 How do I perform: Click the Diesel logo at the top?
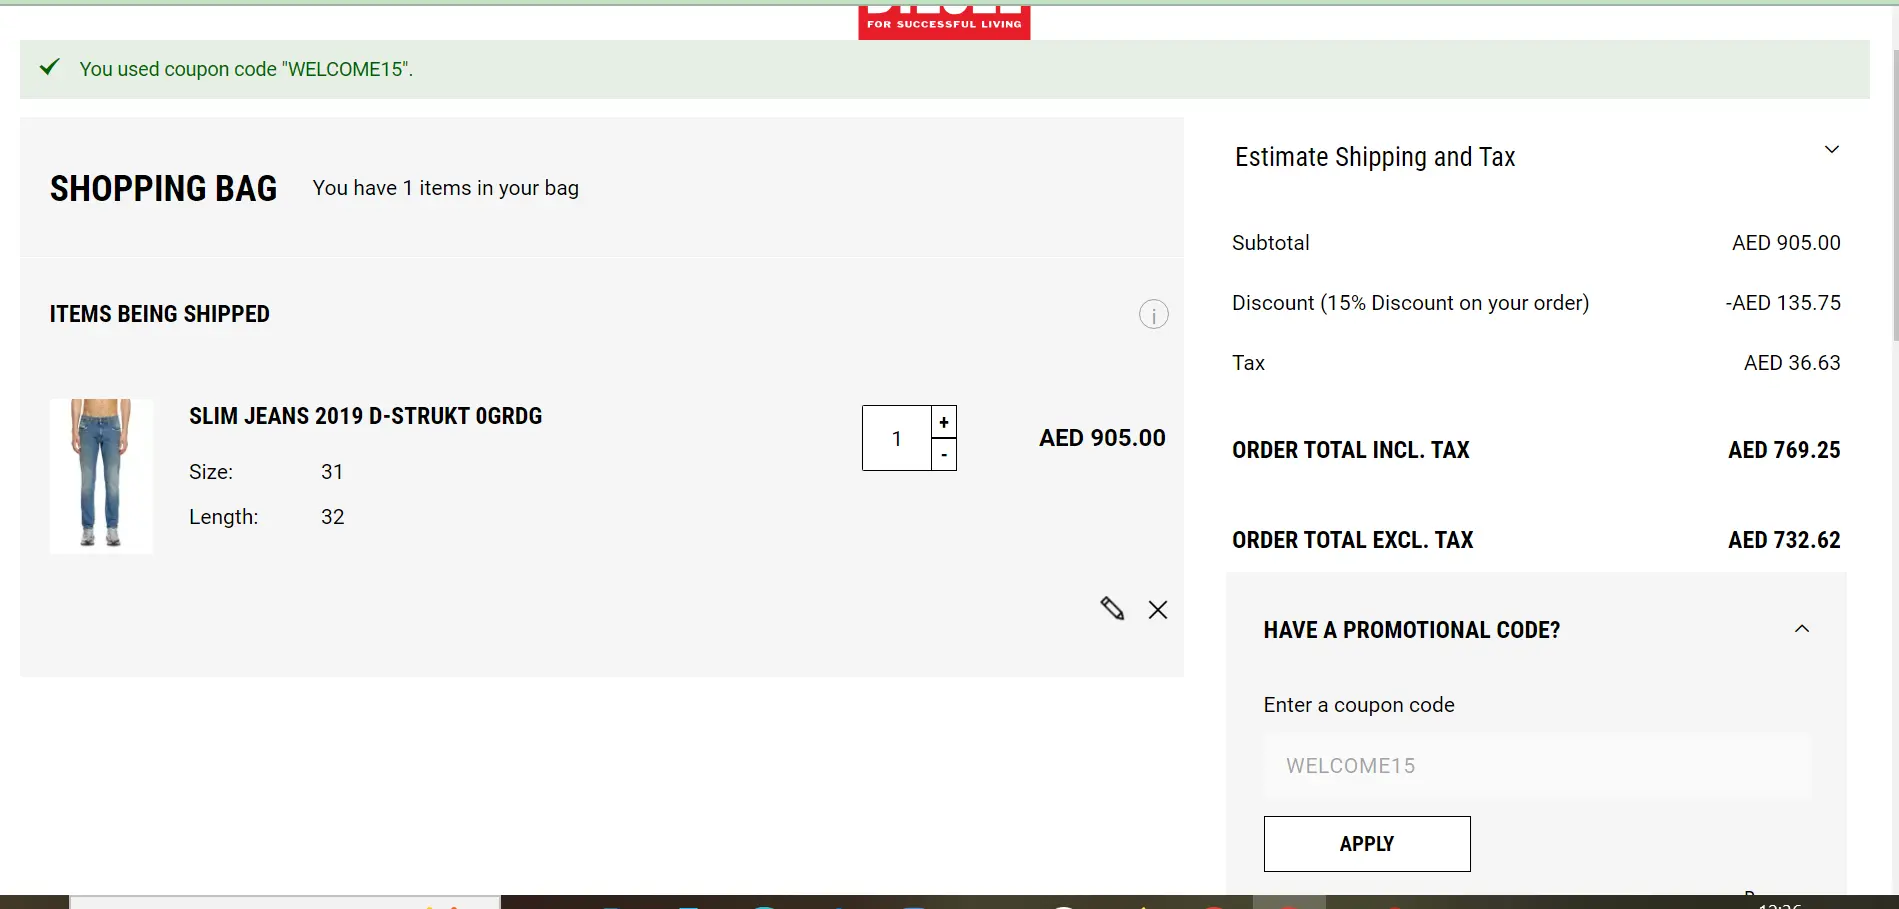(944, 15)
